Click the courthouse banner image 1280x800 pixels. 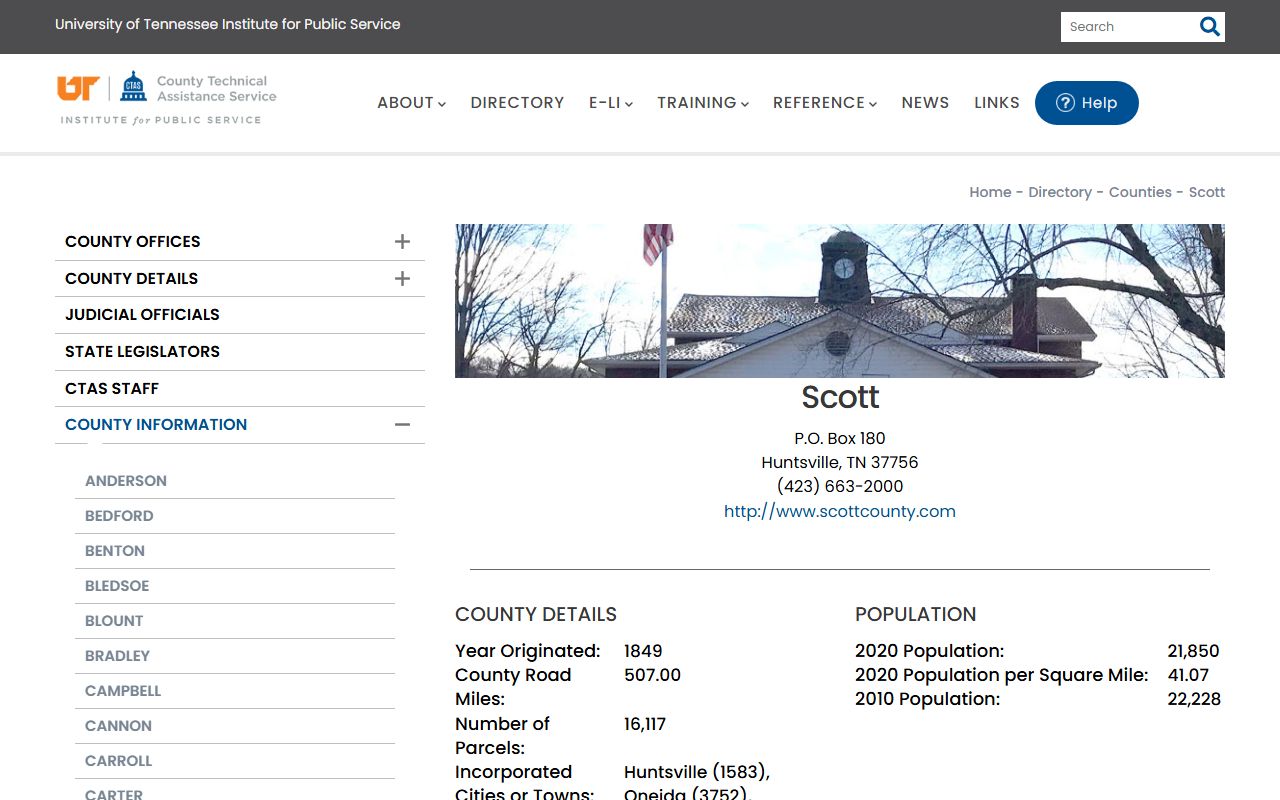pyautogui.click(x=840, y=301)
